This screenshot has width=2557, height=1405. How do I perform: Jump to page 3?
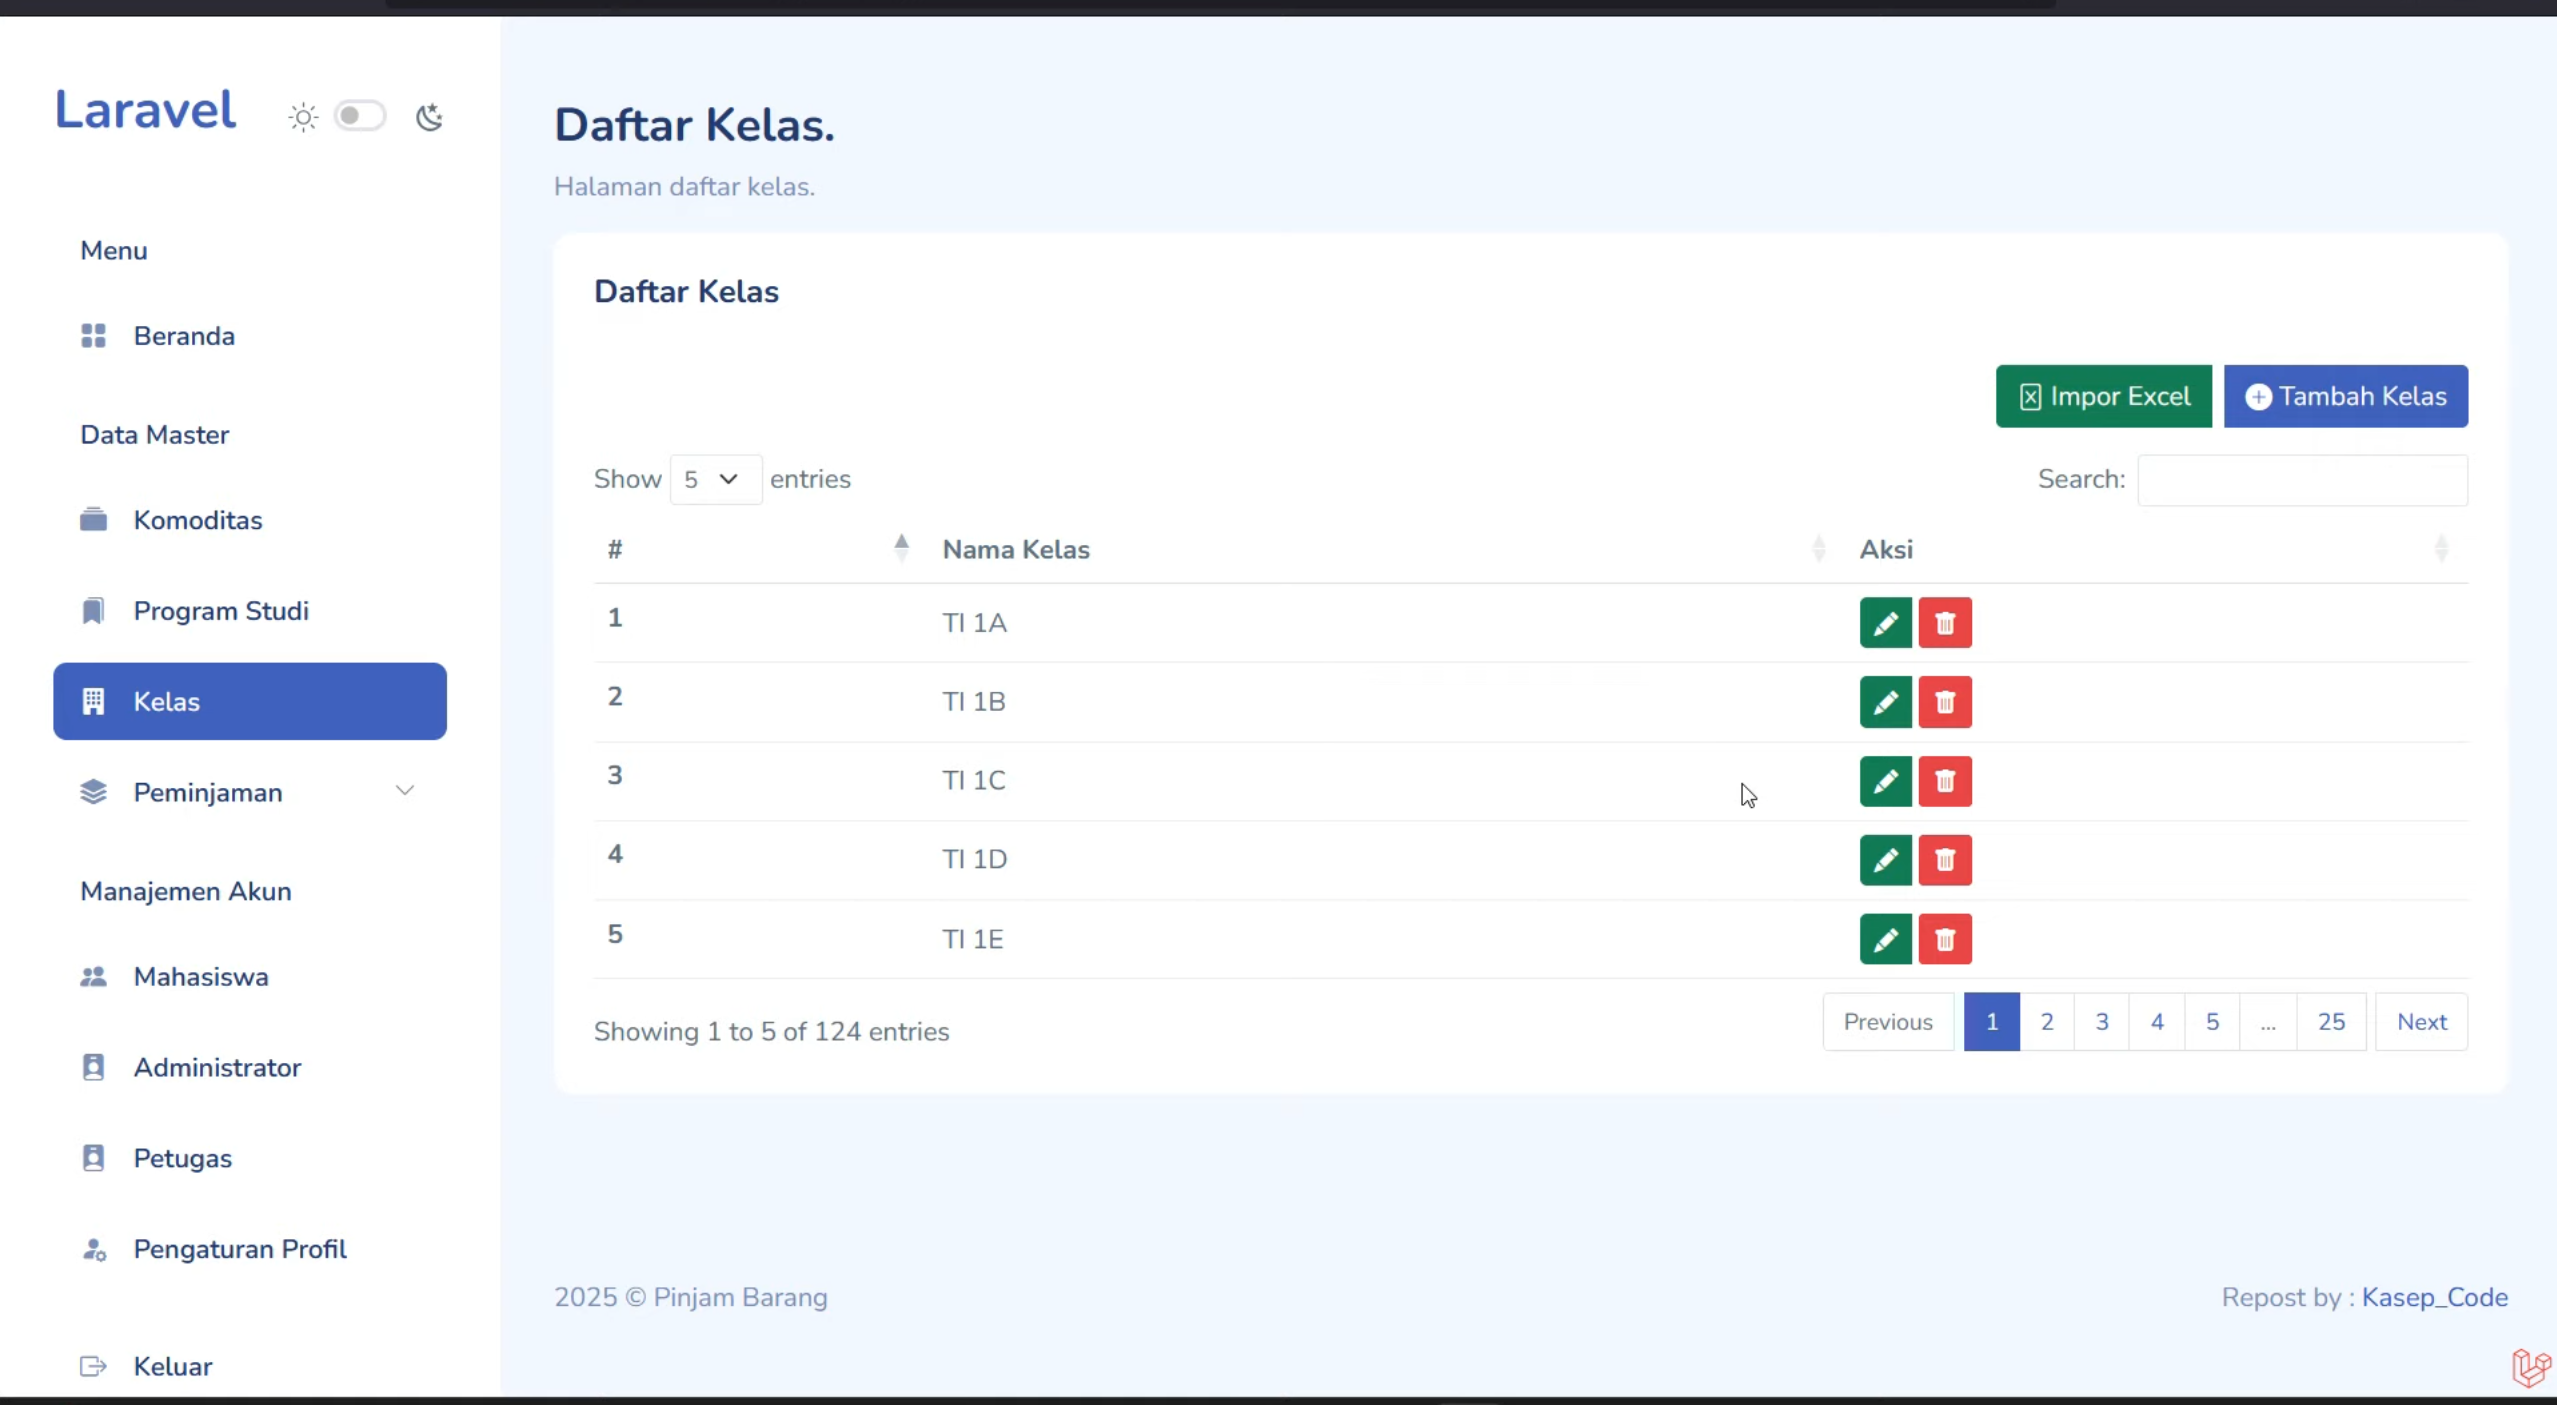pyautogui.click(x=2102, y=1022)
